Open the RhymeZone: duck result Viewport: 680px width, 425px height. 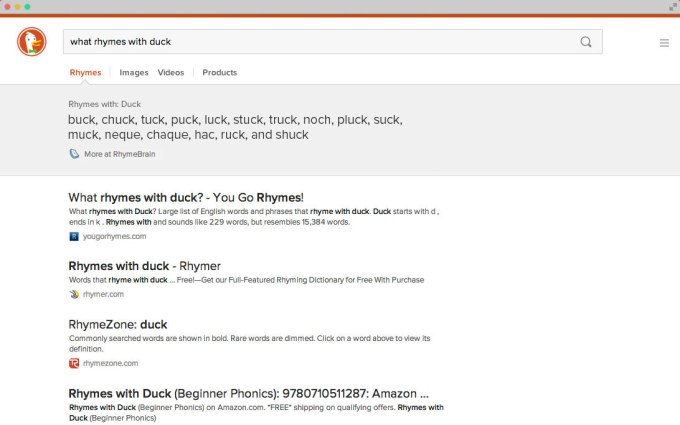118,324
